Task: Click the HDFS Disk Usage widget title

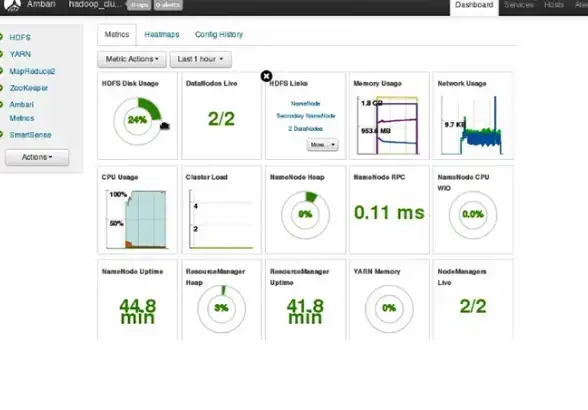Action: point(130,84)
